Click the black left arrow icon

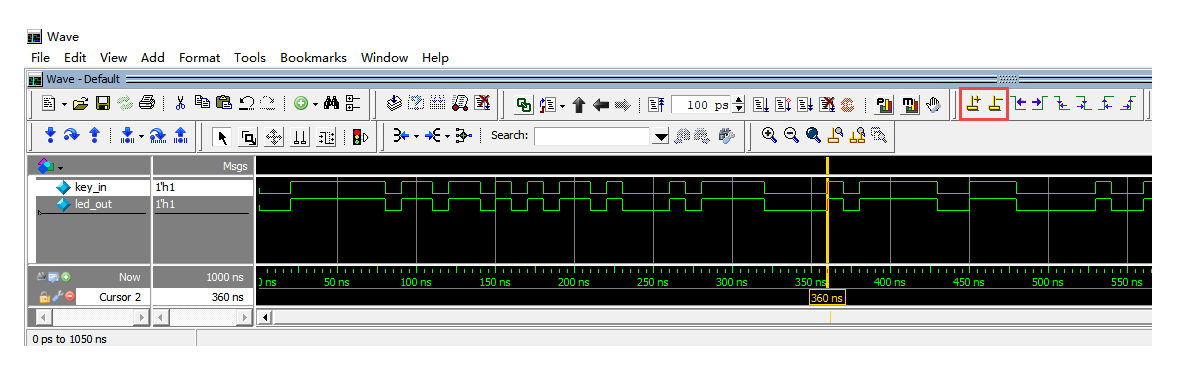click(600, 105)
